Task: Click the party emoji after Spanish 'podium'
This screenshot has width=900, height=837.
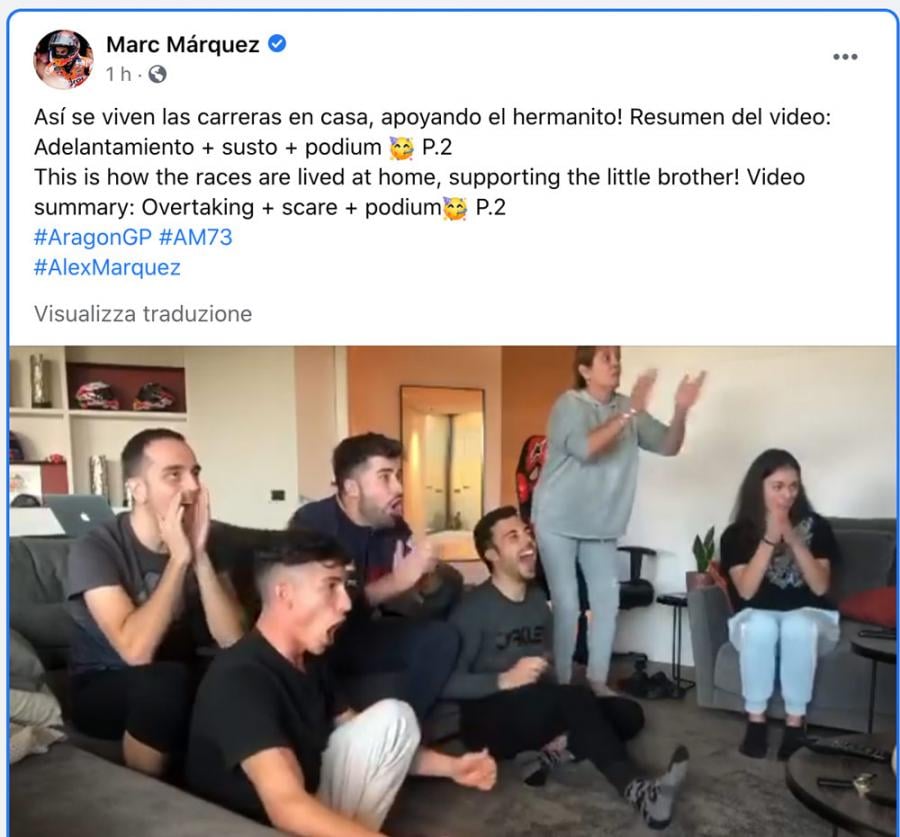Action: tap(401, 148)
